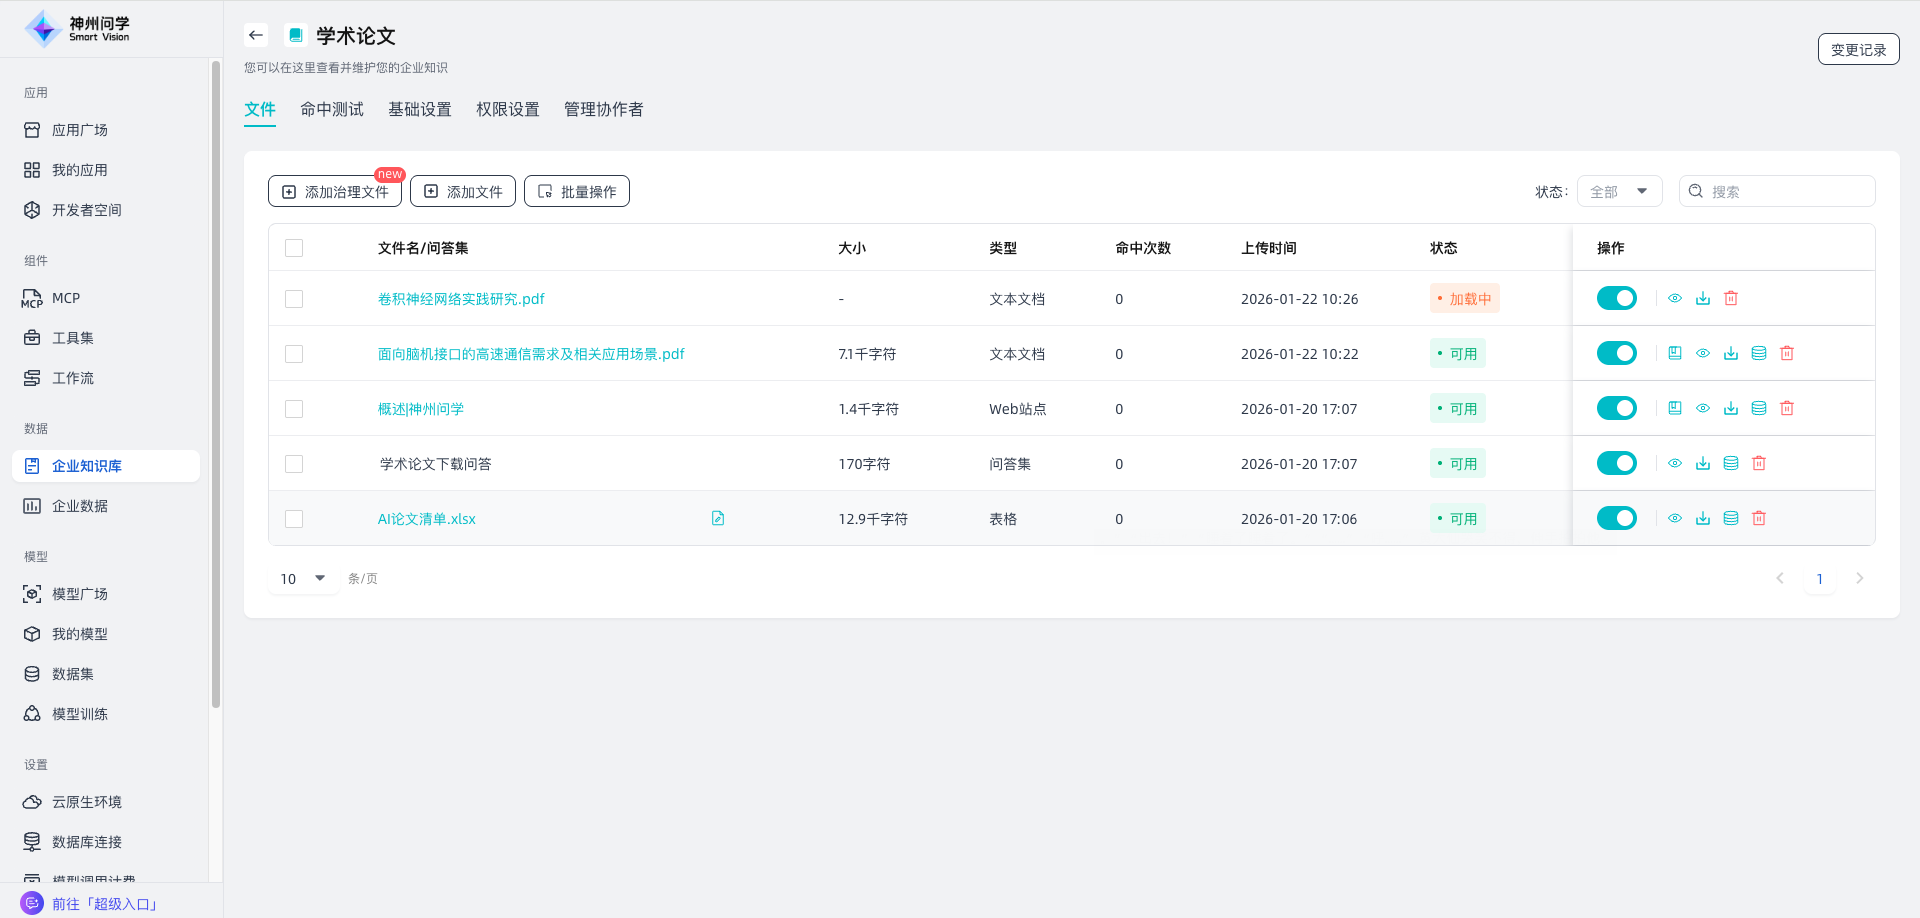This screenshot has width=1920, height=918.
Task: Delete the 概述|神州问学 web entry
Action: 1787,408
